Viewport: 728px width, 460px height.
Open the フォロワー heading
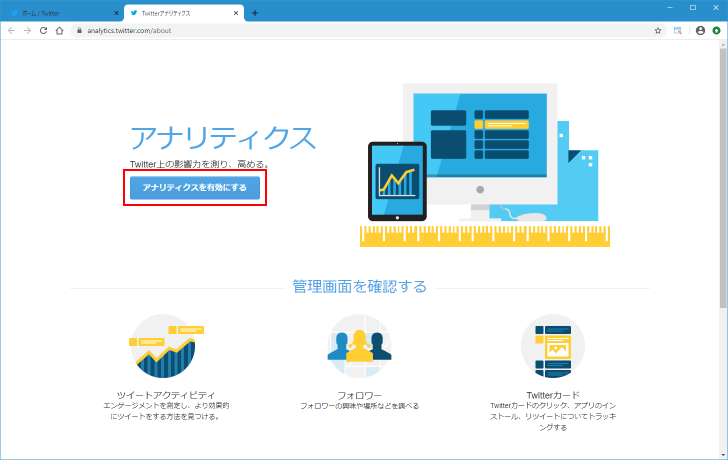[359, 395]
